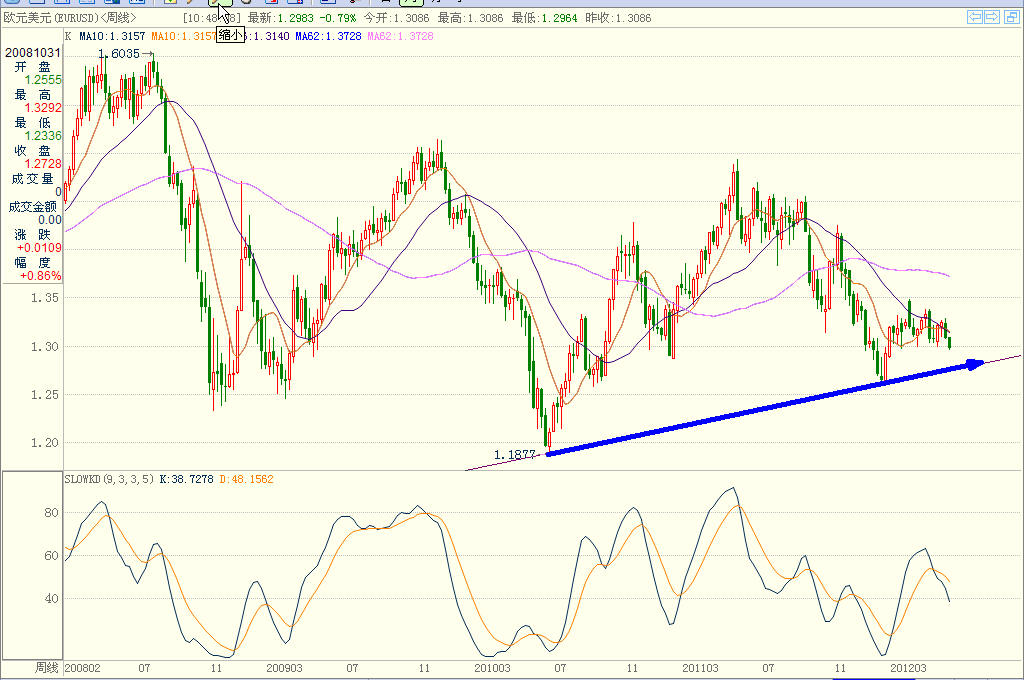Click the 1.35 price axis label
The width and height of the screenshot is (1024, 680).
pos(44,298)
